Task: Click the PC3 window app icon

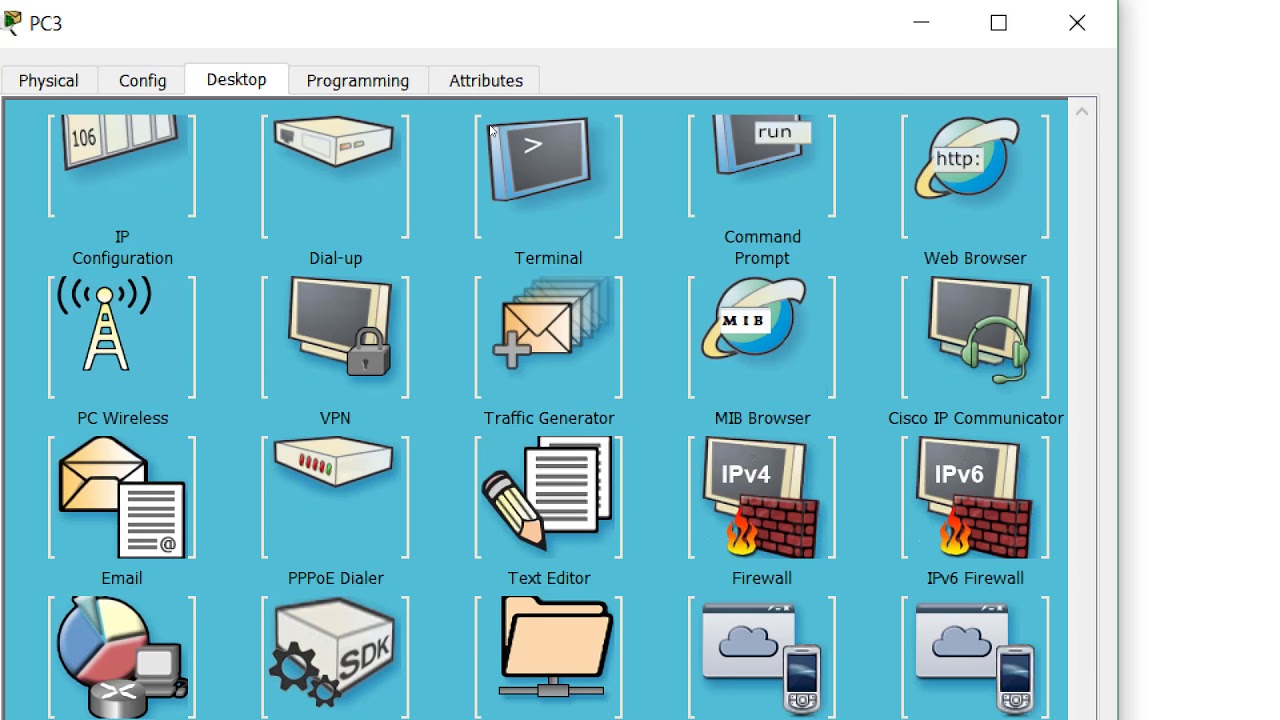Action: pos(12,22)
